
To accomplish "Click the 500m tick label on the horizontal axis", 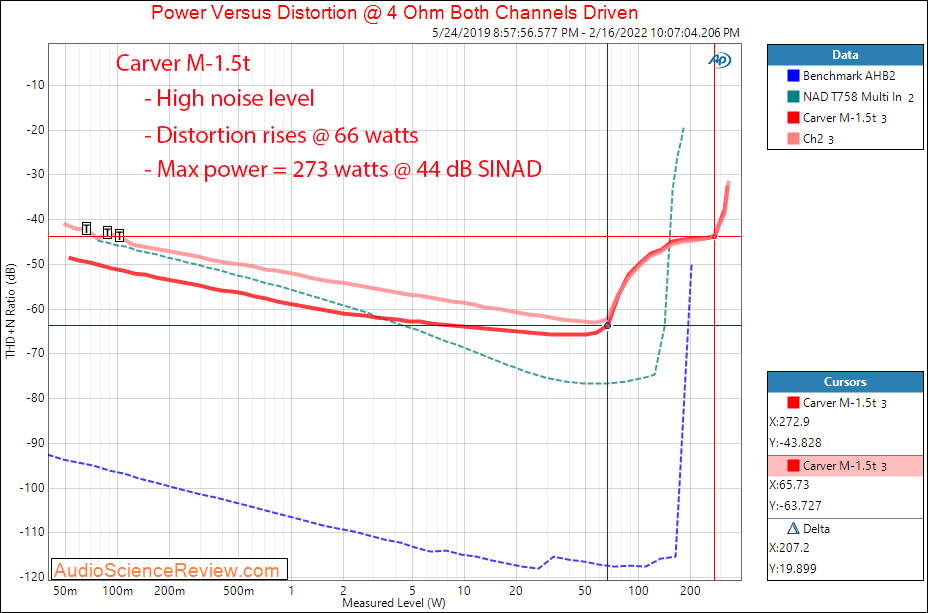I will (x=238, y=591).
